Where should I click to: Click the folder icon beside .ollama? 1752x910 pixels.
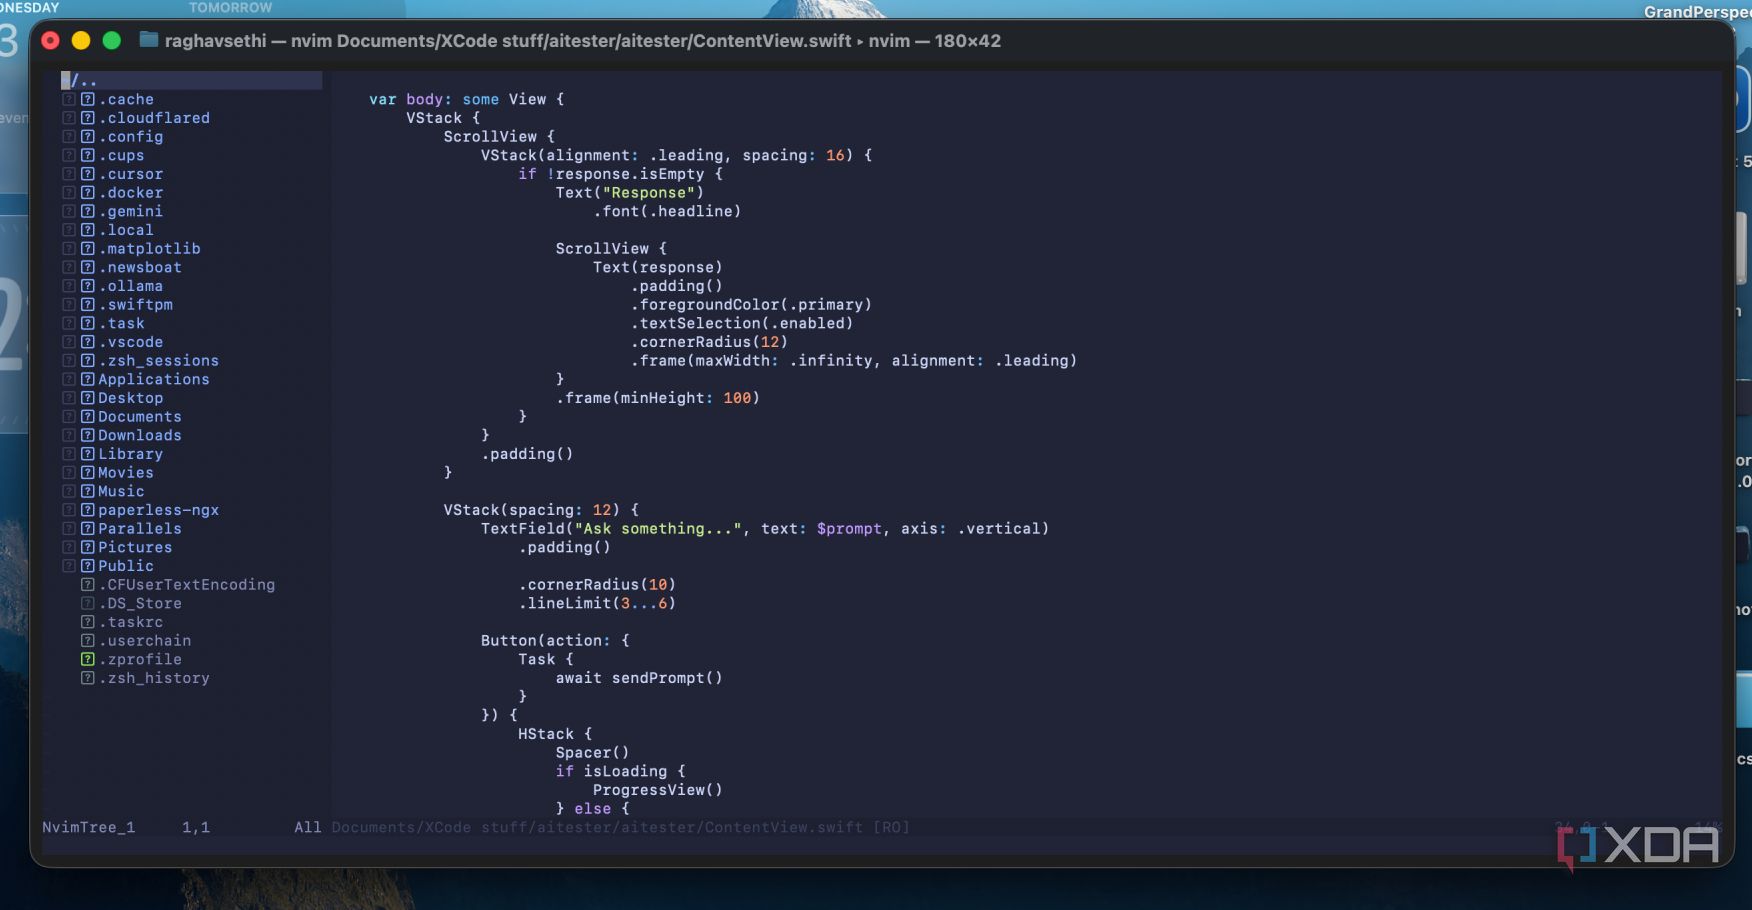88,286
